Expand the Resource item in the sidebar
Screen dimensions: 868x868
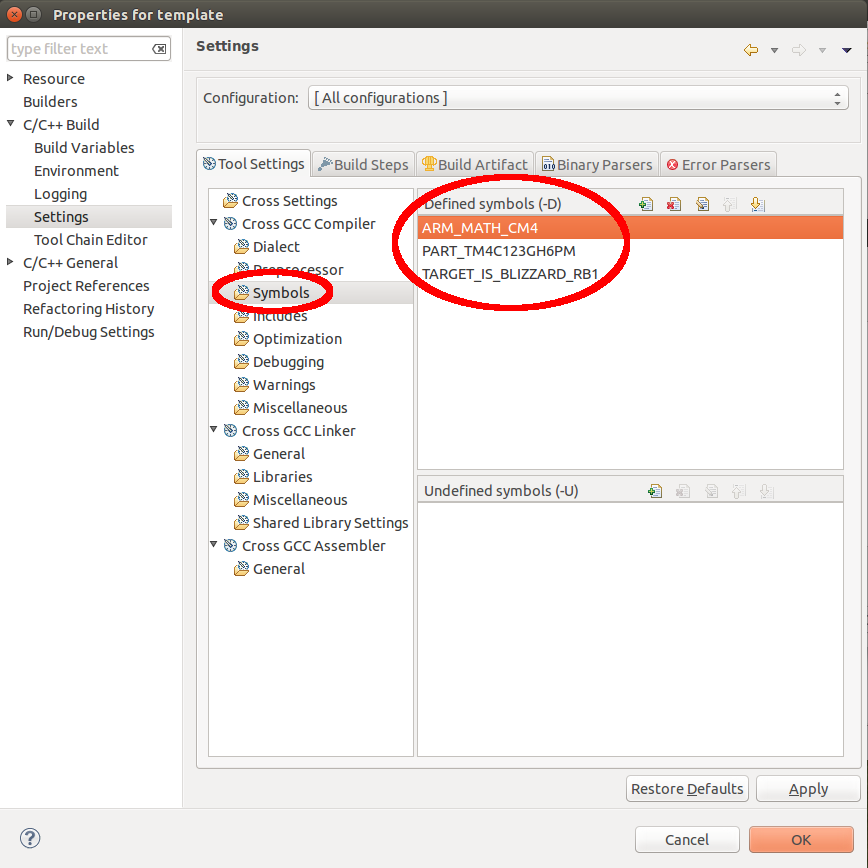(x=10, y=78)
